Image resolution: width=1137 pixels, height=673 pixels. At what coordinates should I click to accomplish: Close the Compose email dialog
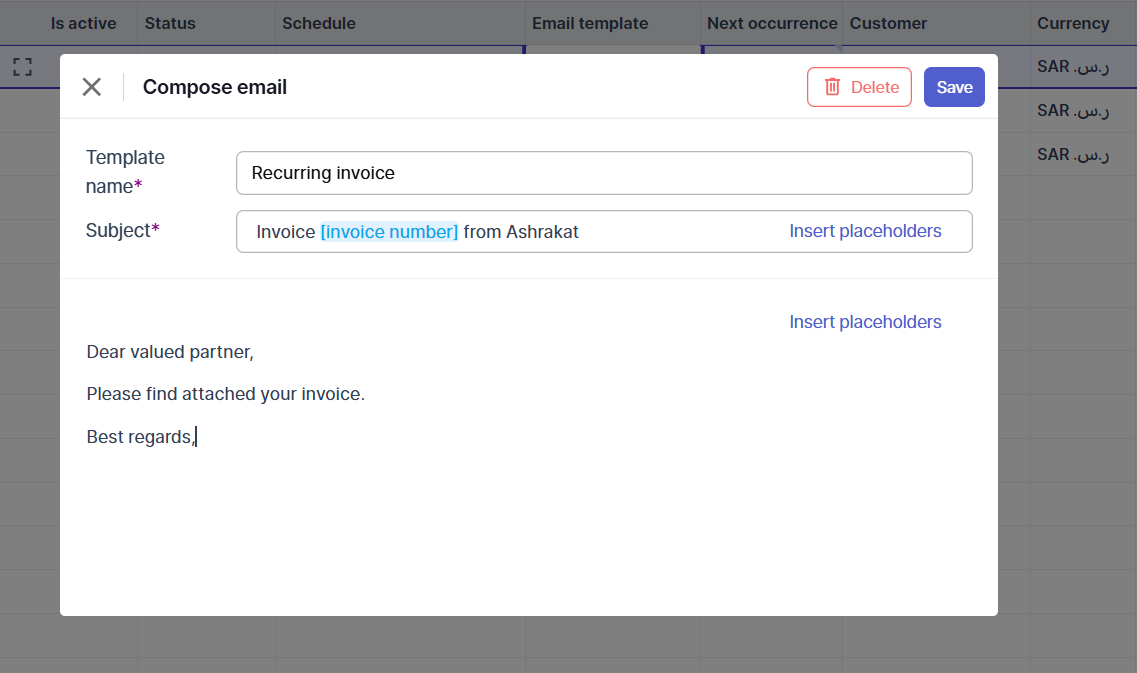(x=92, y=87)
